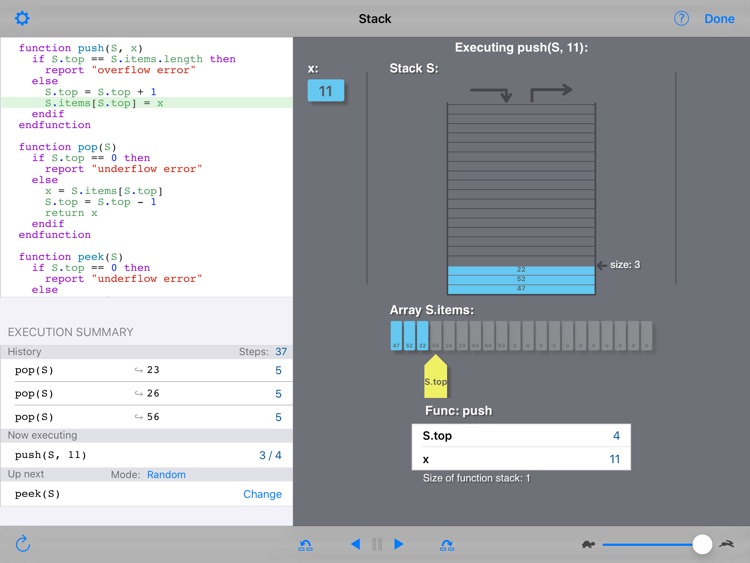The width and height of the screenshot is (750, 563).
Task: Click array cell containing 22
Action: click(x=422, y=335)
